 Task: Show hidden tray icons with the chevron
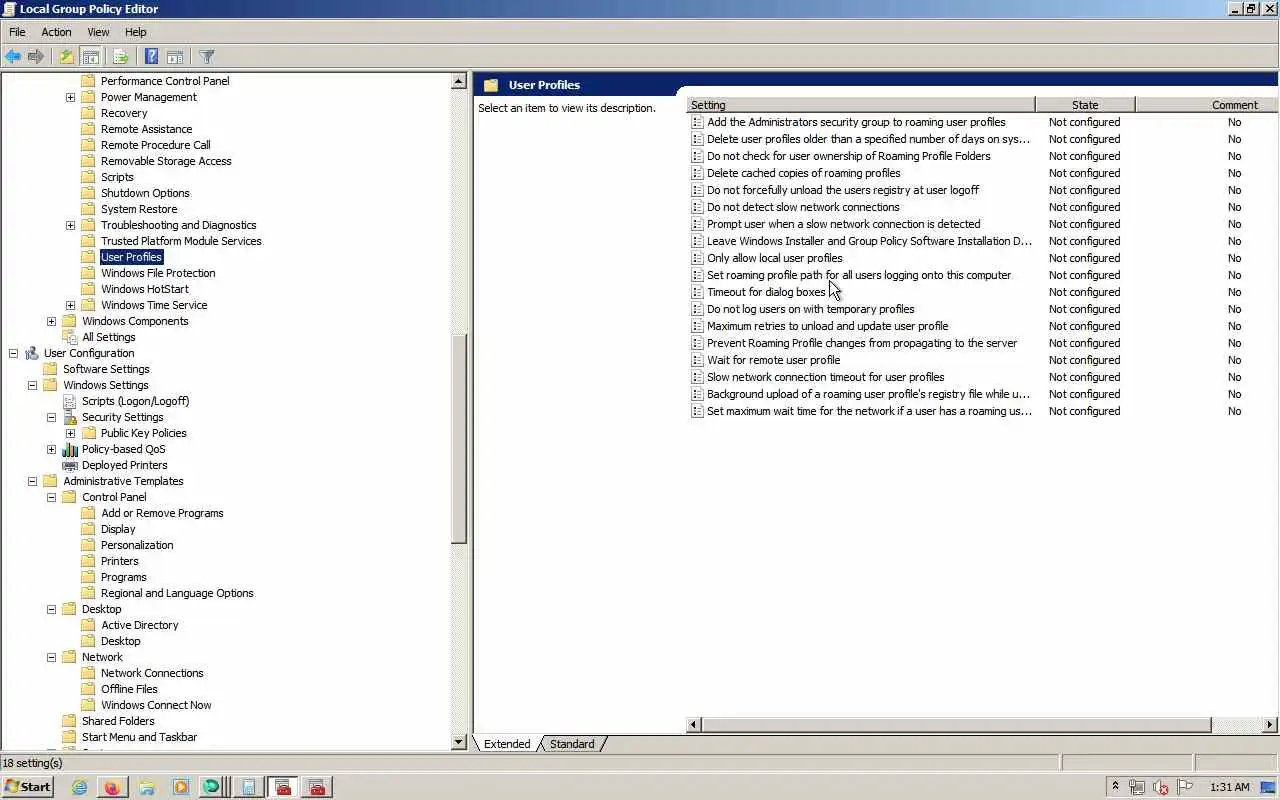1115,787
